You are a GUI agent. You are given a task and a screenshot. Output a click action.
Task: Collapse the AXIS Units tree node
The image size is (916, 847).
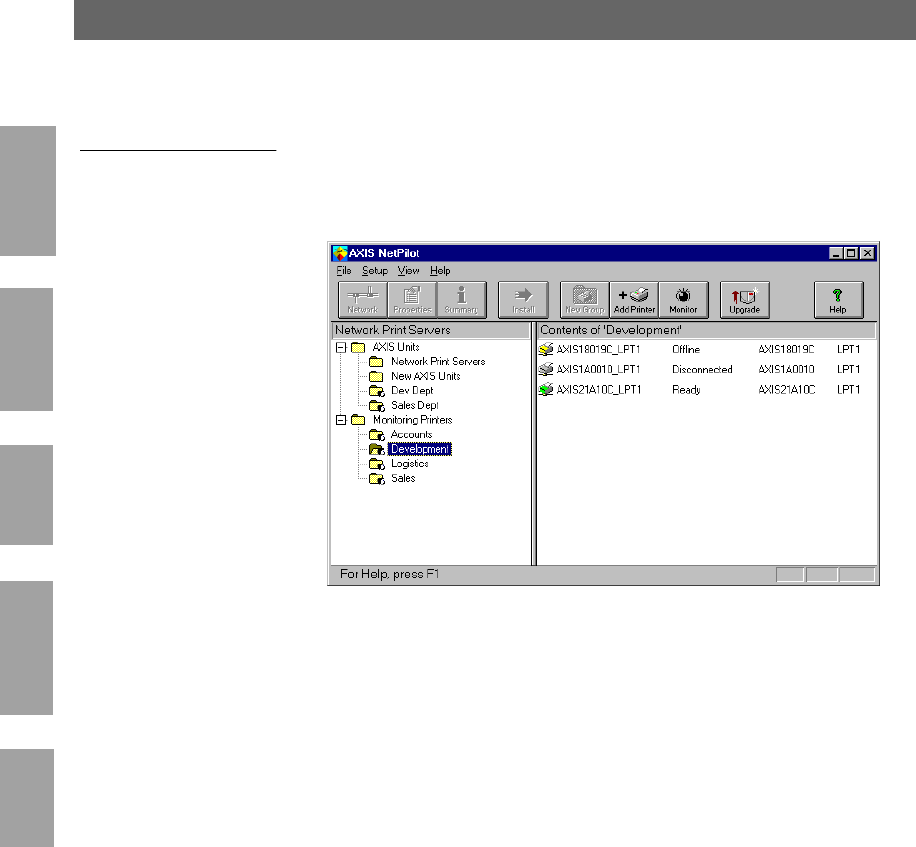click(x=341, y=347)
